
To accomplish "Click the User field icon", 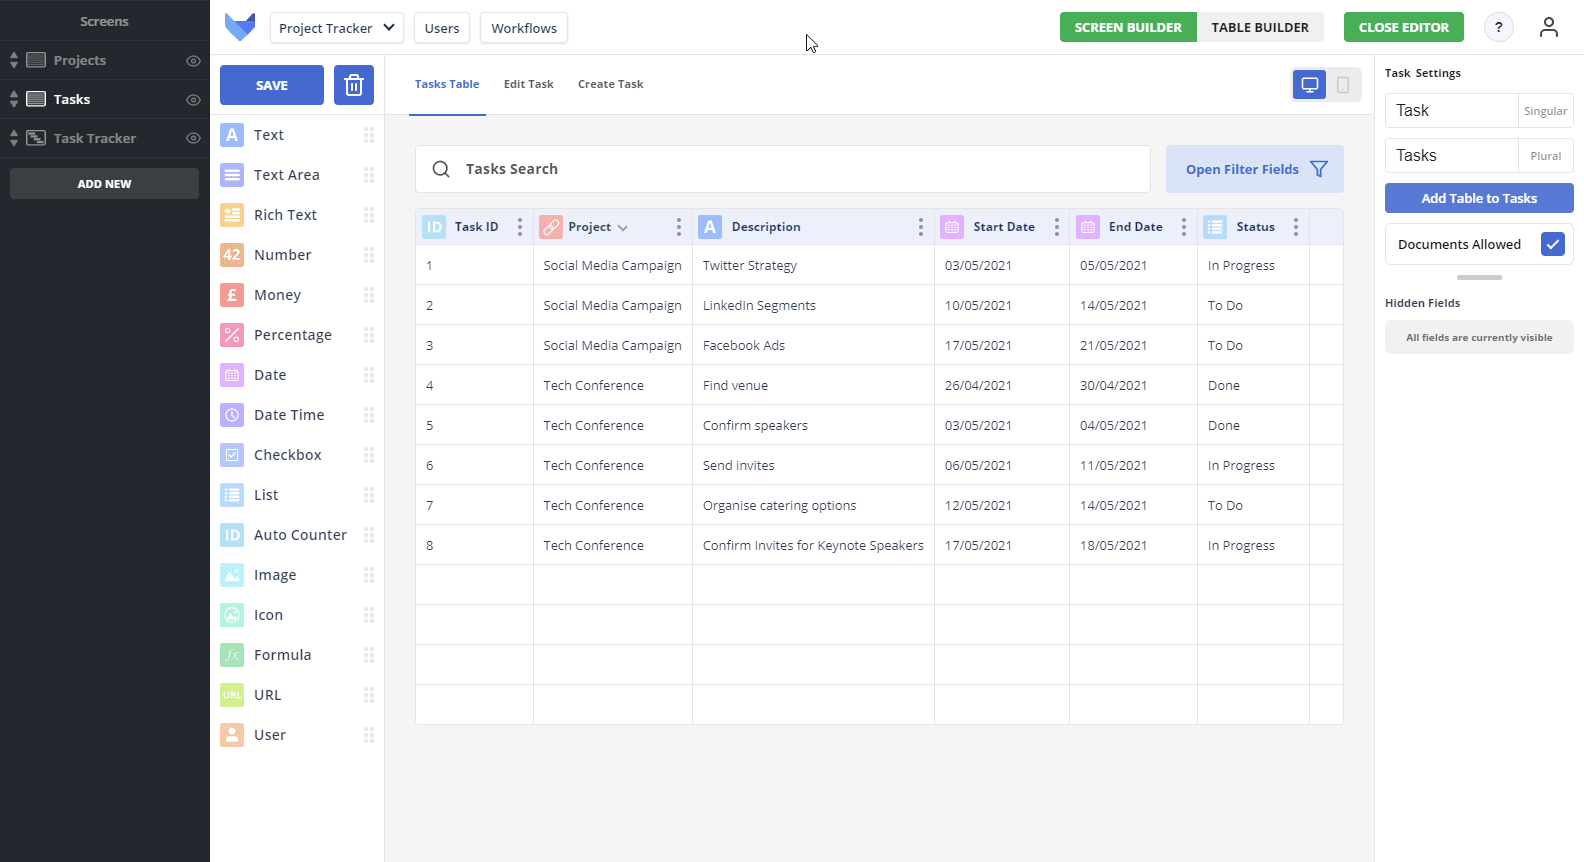I will [232, 735].
